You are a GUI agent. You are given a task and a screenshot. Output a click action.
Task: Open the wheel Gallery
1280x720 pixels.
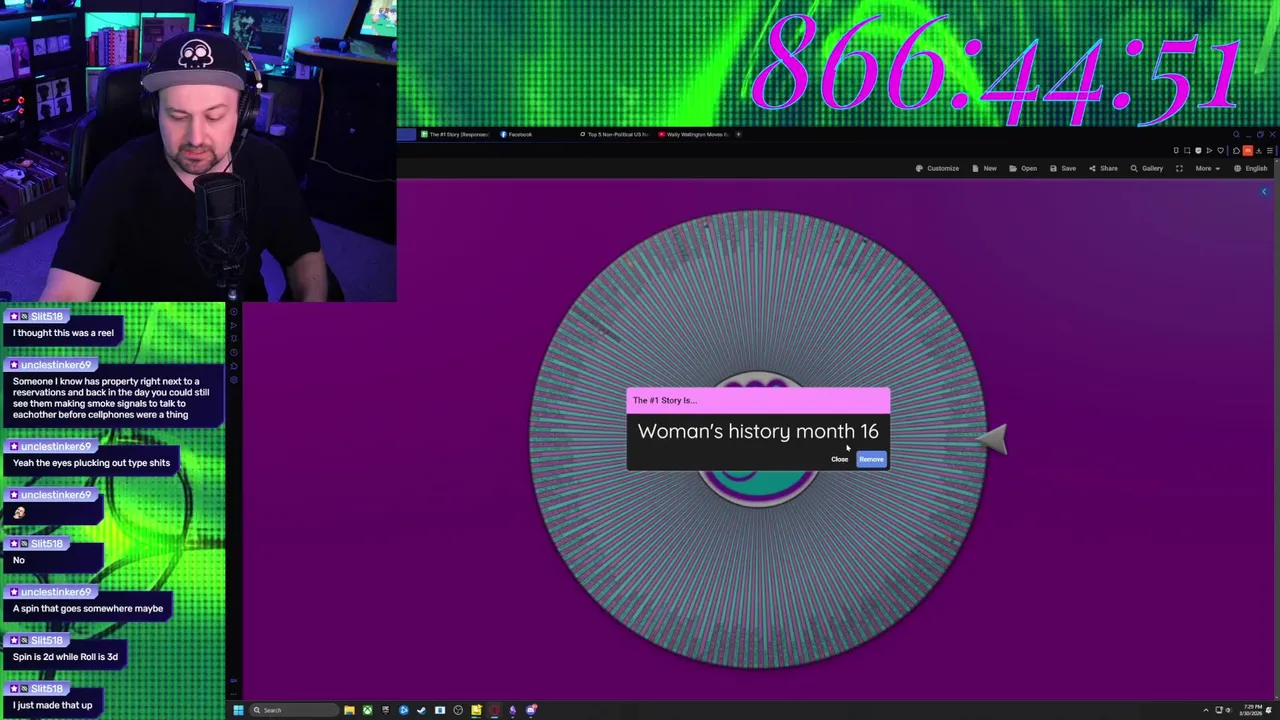1146,168
